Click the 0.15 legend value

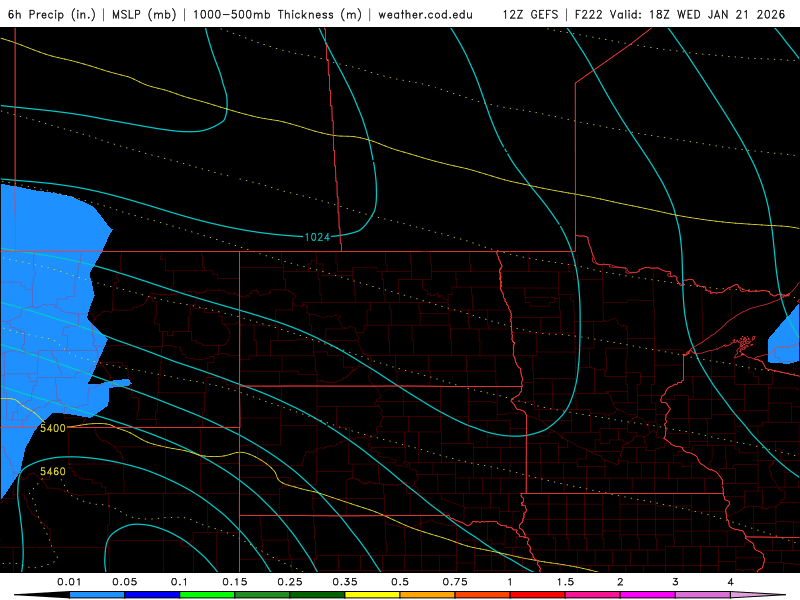click(x=235, y=582)
